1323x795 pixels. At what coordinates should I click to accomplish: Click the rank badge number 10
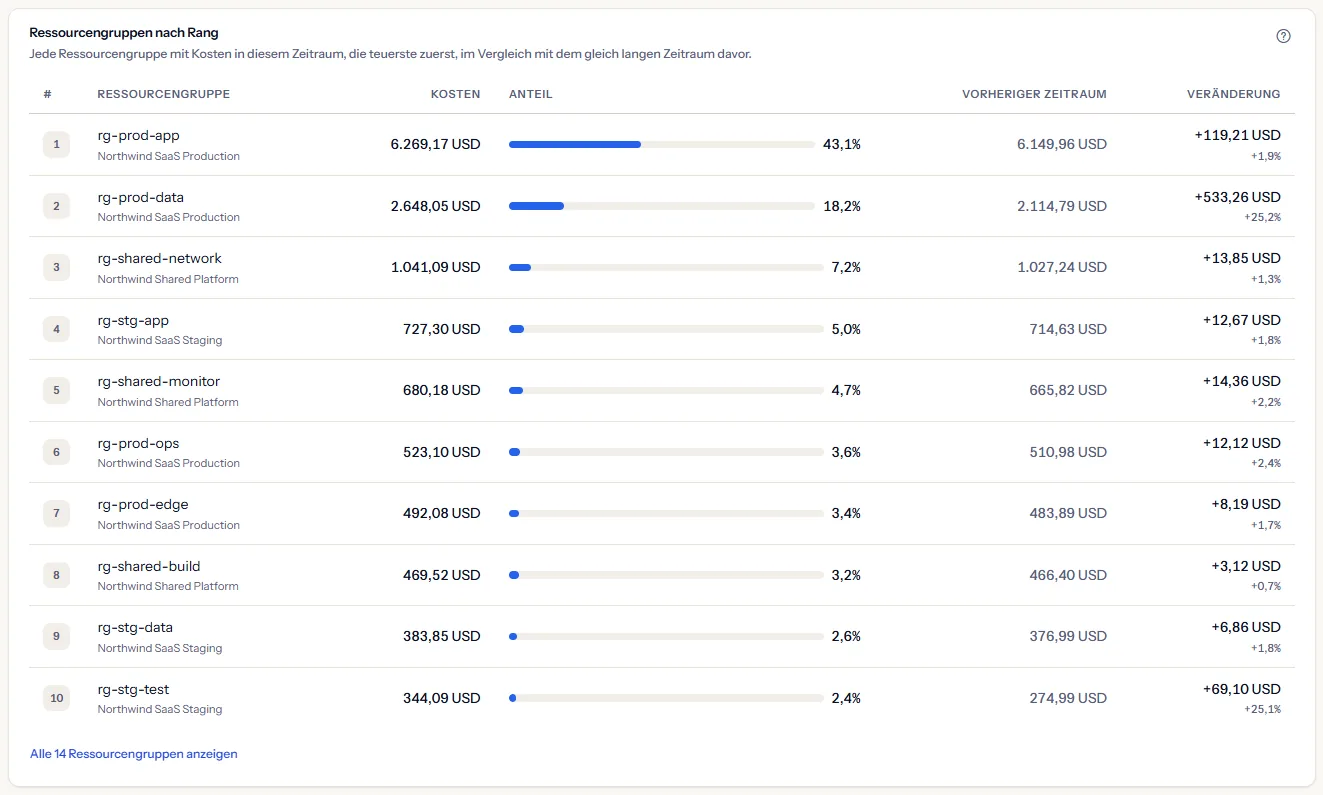(x=56, y=698)
